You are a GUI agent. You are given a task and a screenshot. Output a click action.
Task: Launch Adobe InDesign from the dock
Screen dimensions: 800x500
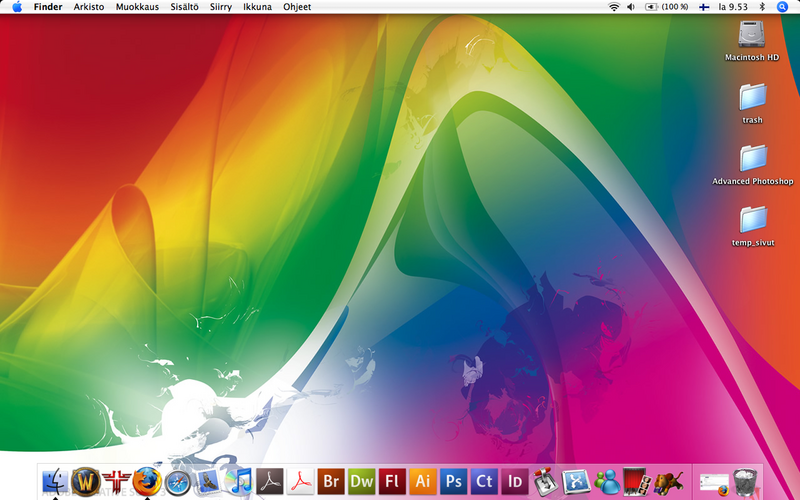515,481
